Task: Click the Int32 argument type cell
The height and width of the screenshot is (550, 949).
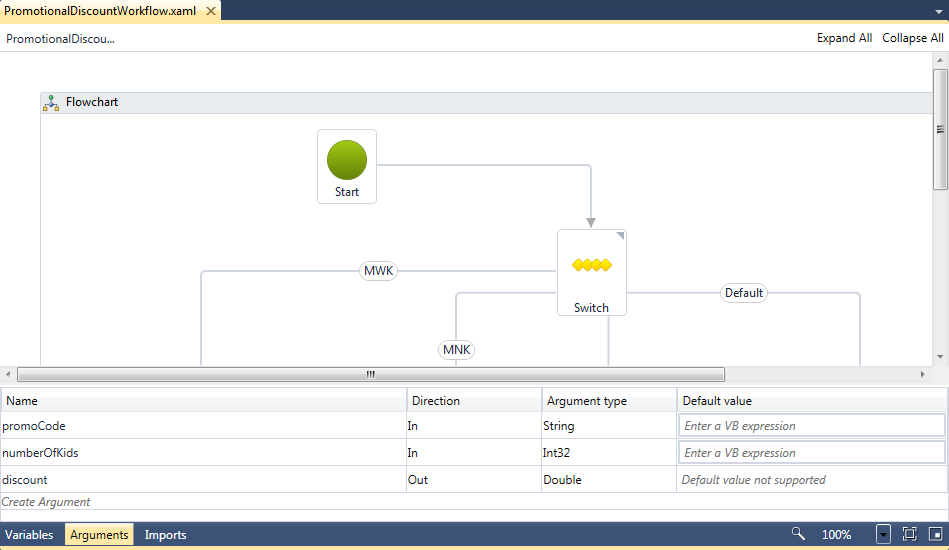Action: point(609,453)
